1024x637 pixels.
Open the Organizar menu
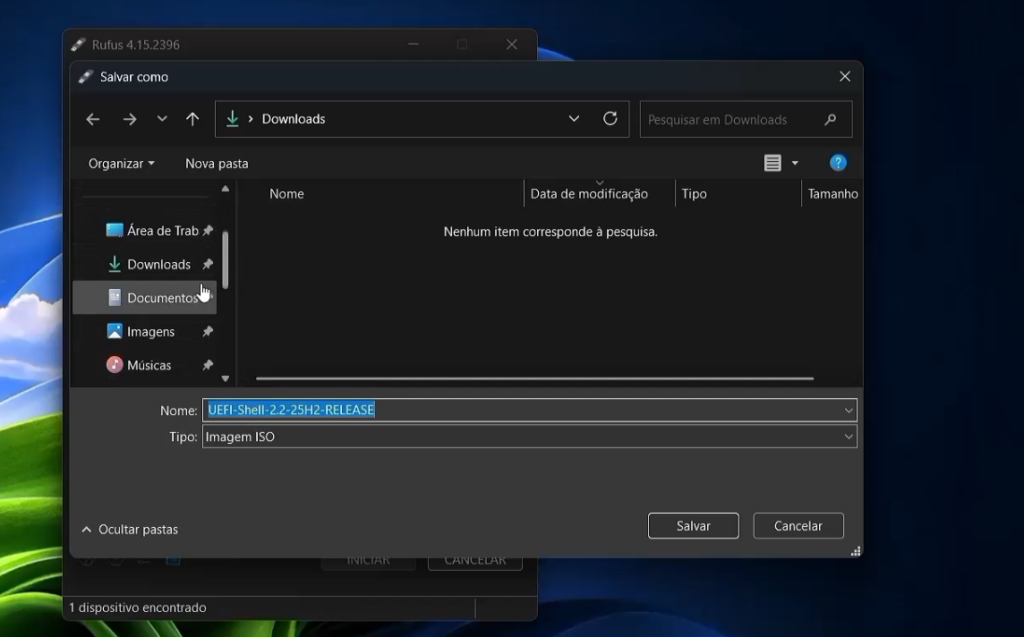click(x=121, y=163)
